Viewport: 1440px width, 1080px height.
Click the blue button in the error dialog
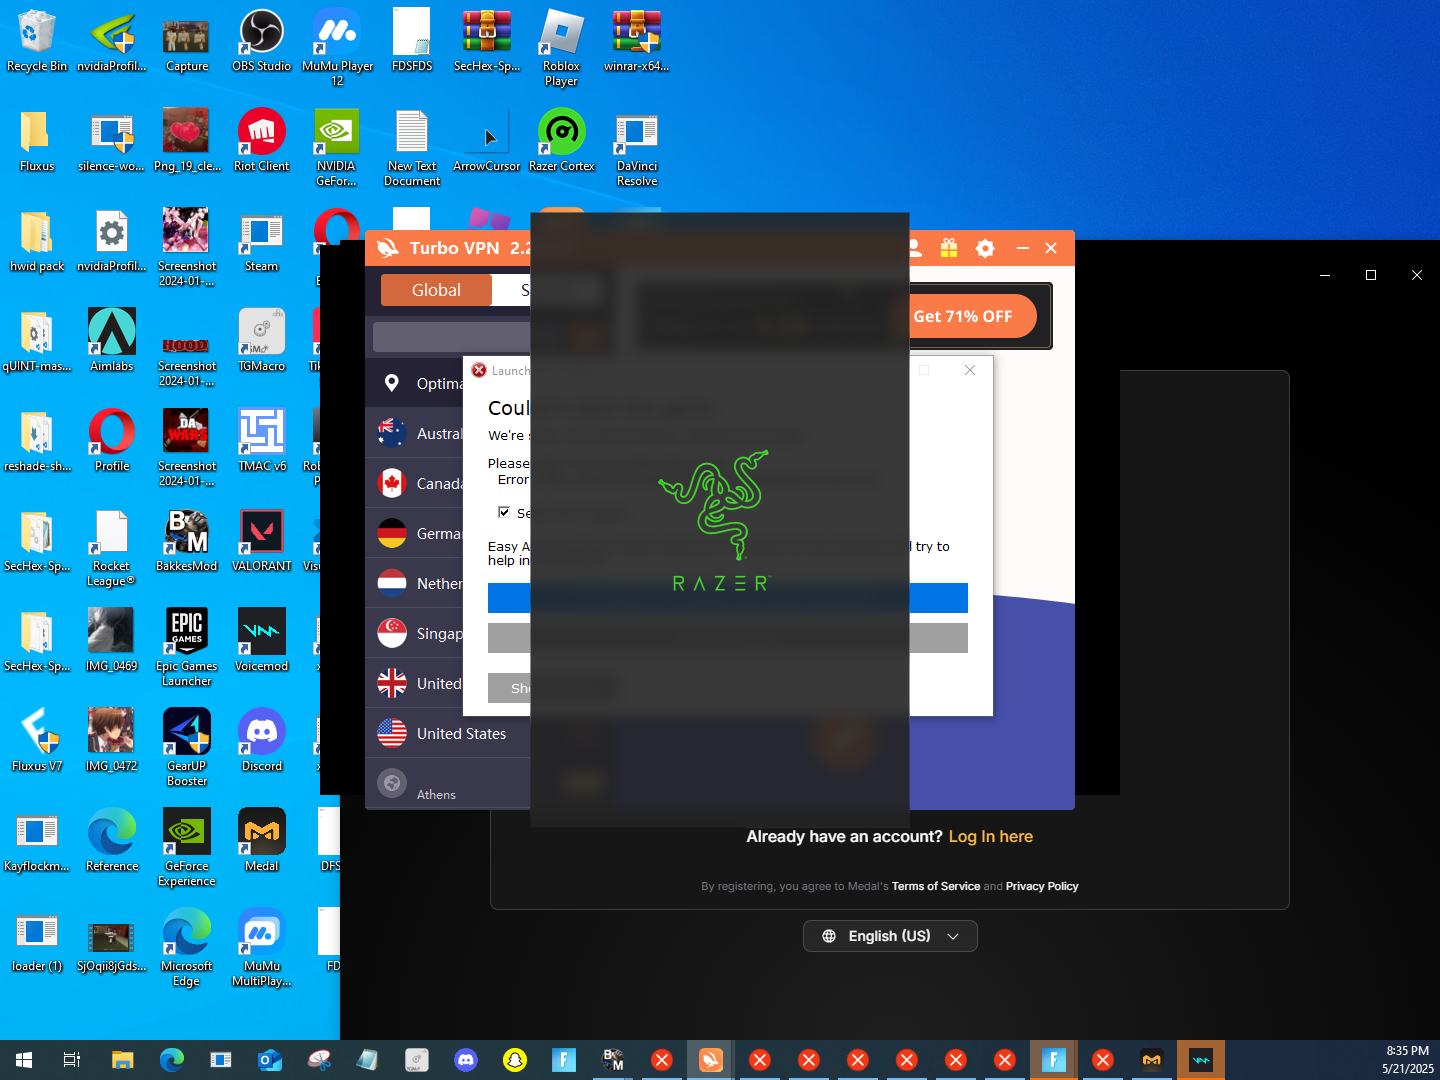(728, 598)
